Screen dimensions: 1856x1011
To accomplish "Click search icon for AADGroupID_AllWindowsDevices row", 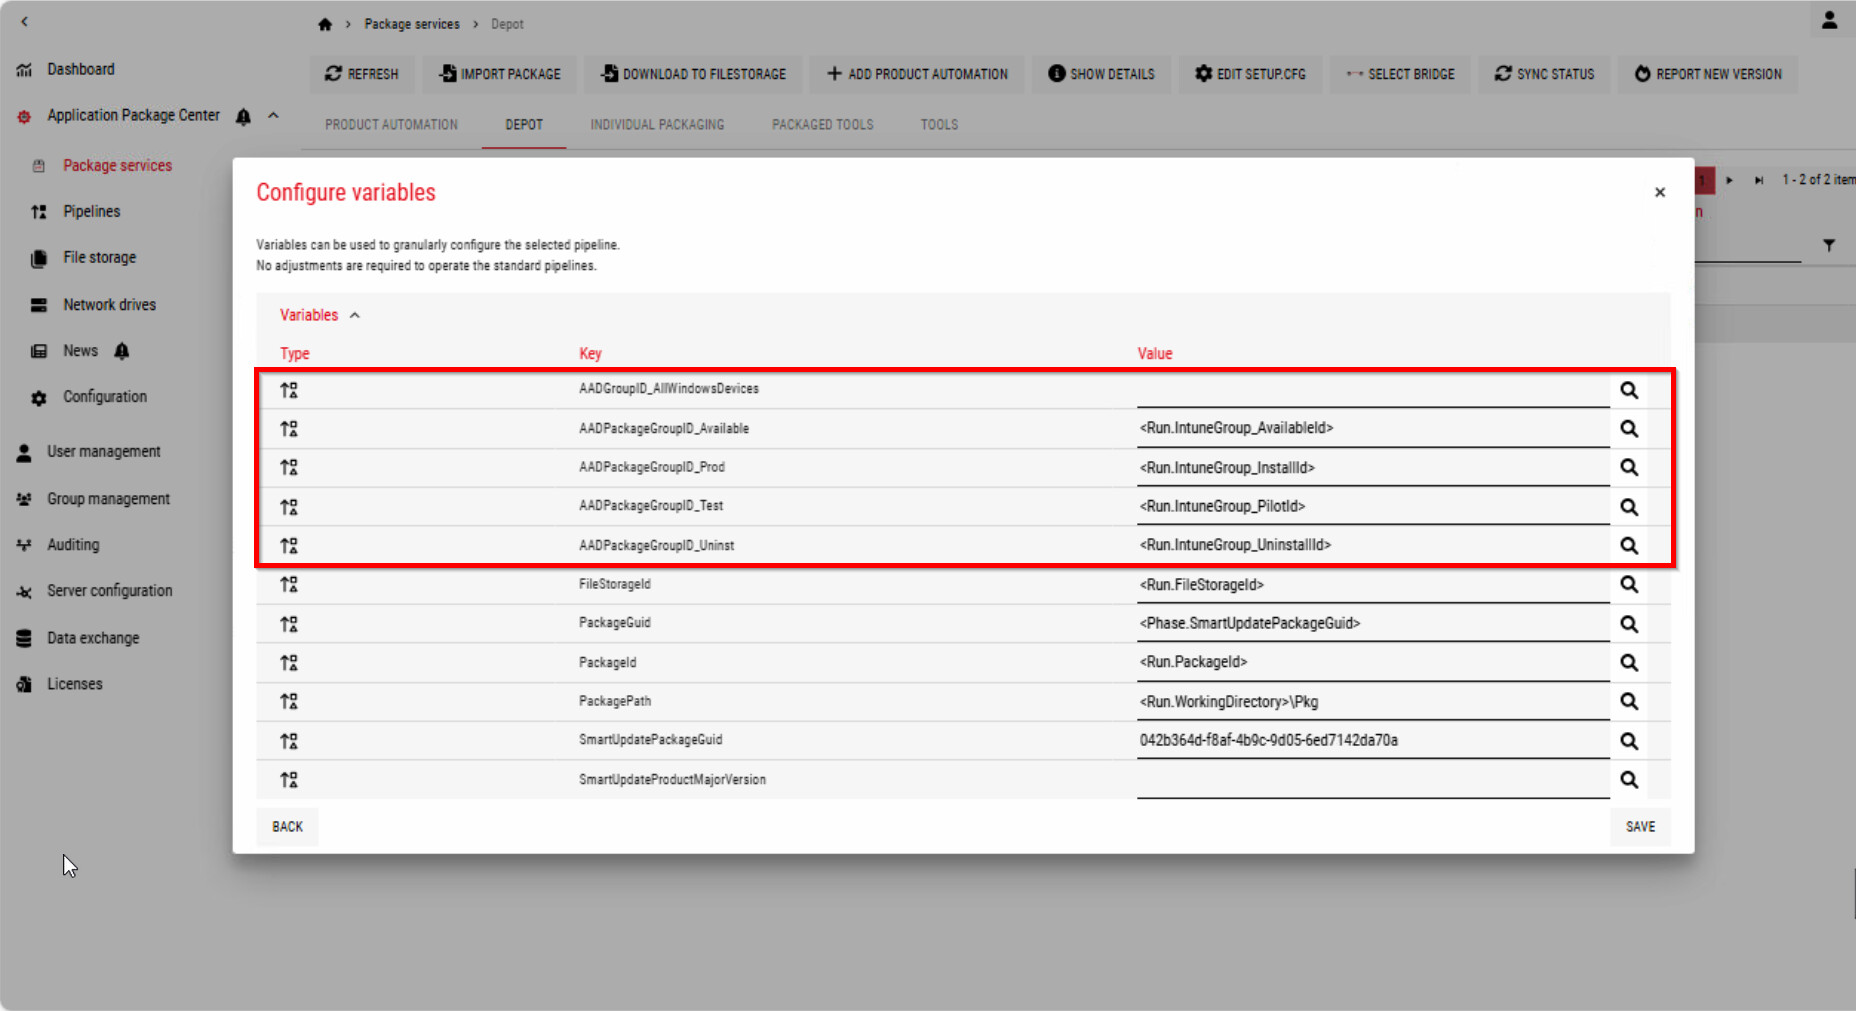I will point(1628,390).
